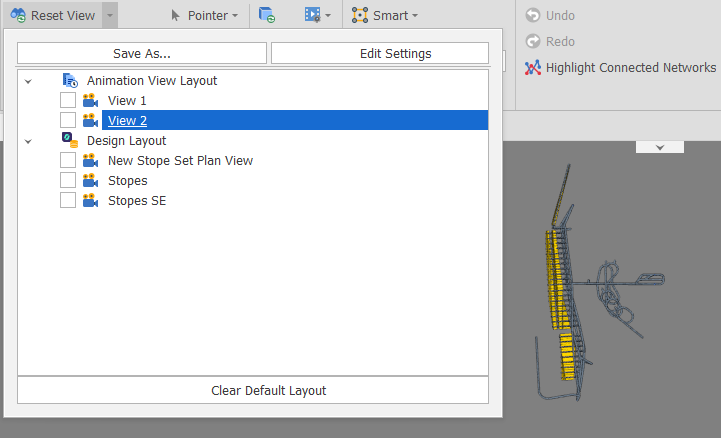Open the Reset View dropdown arrow
The image size is (721, 438).
[x=110, y=15]
